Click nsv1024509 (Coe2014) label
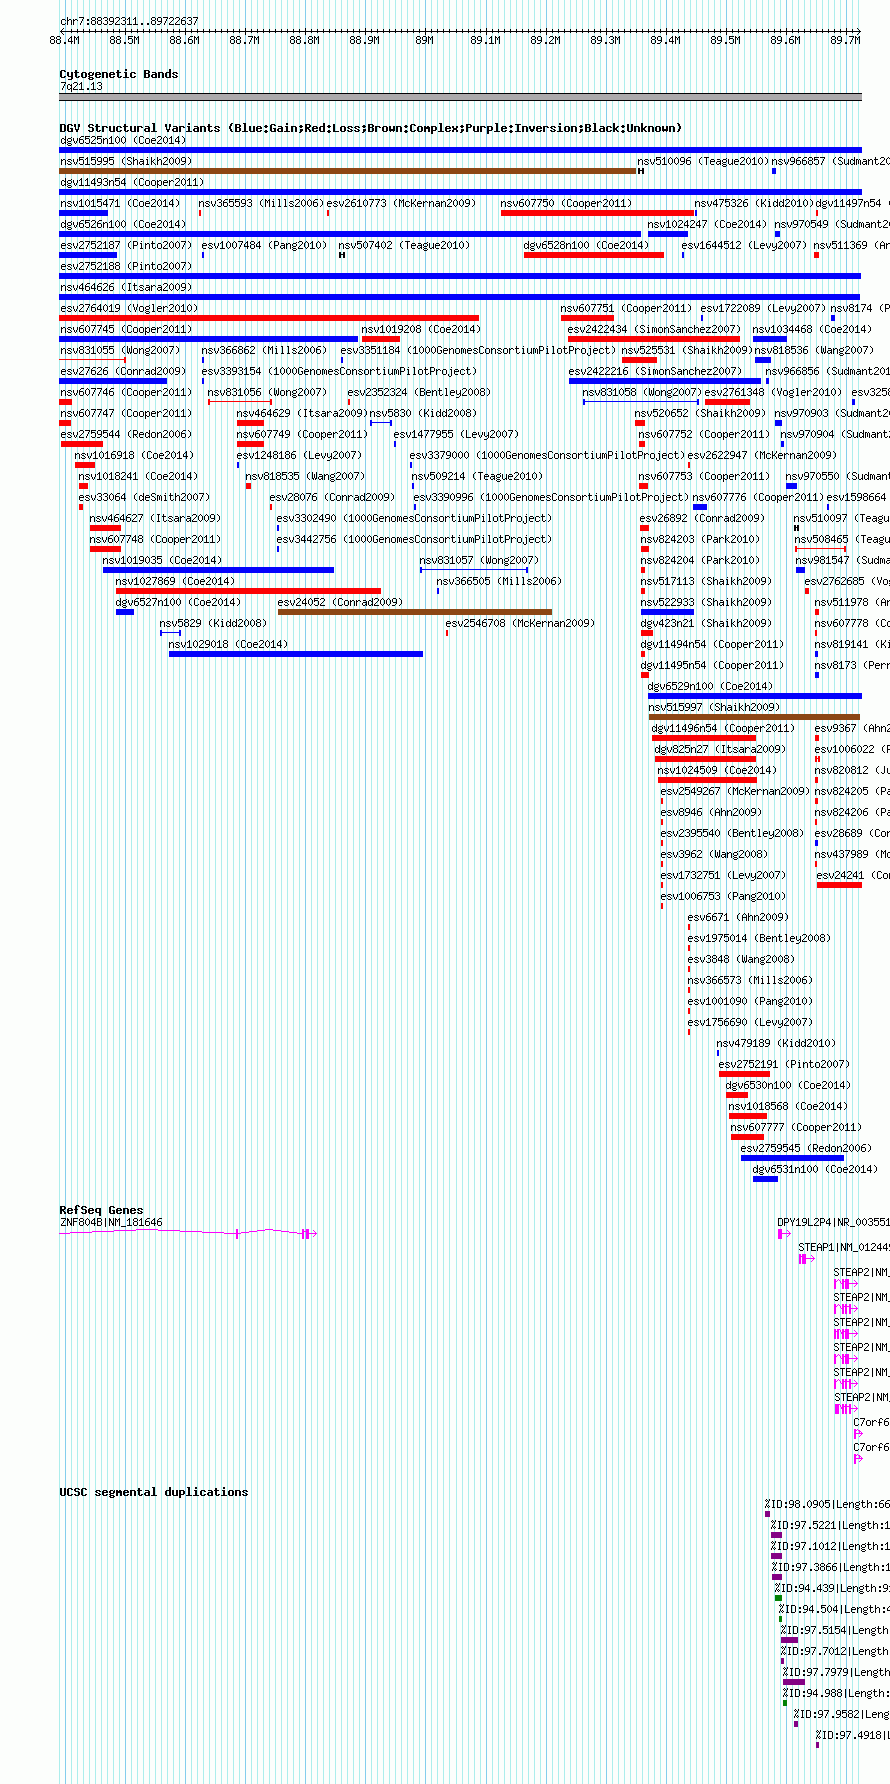 click(717, 771)
